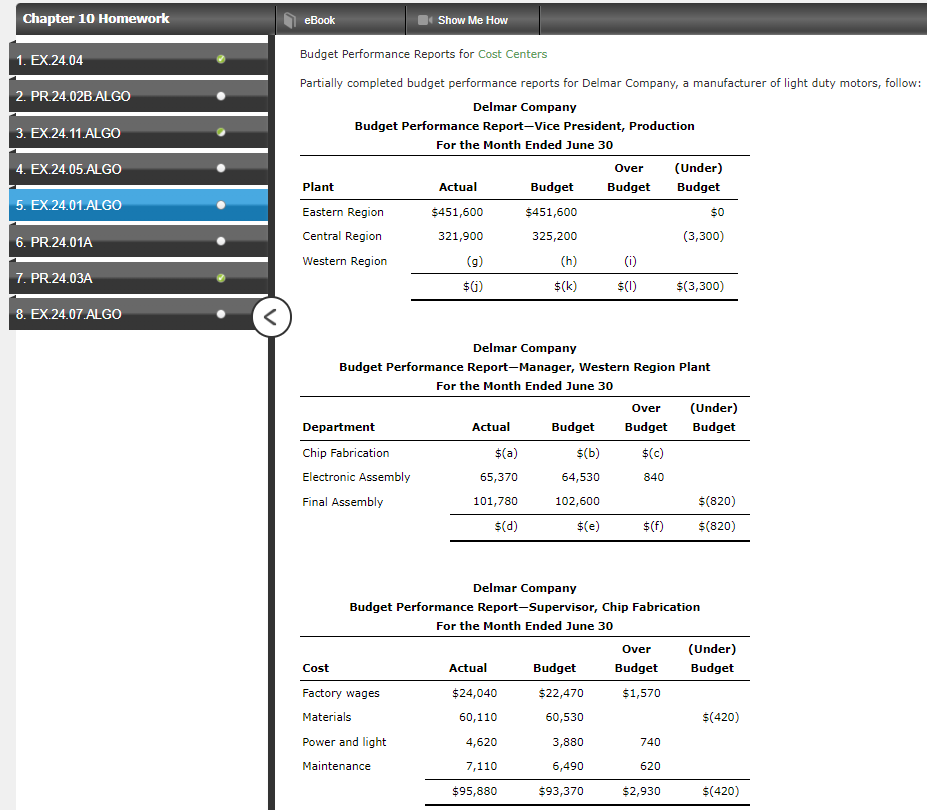The width and height of the screenshot is (927, 810).
Task: Collapse the question list panel
Action: tap(271, 317)
